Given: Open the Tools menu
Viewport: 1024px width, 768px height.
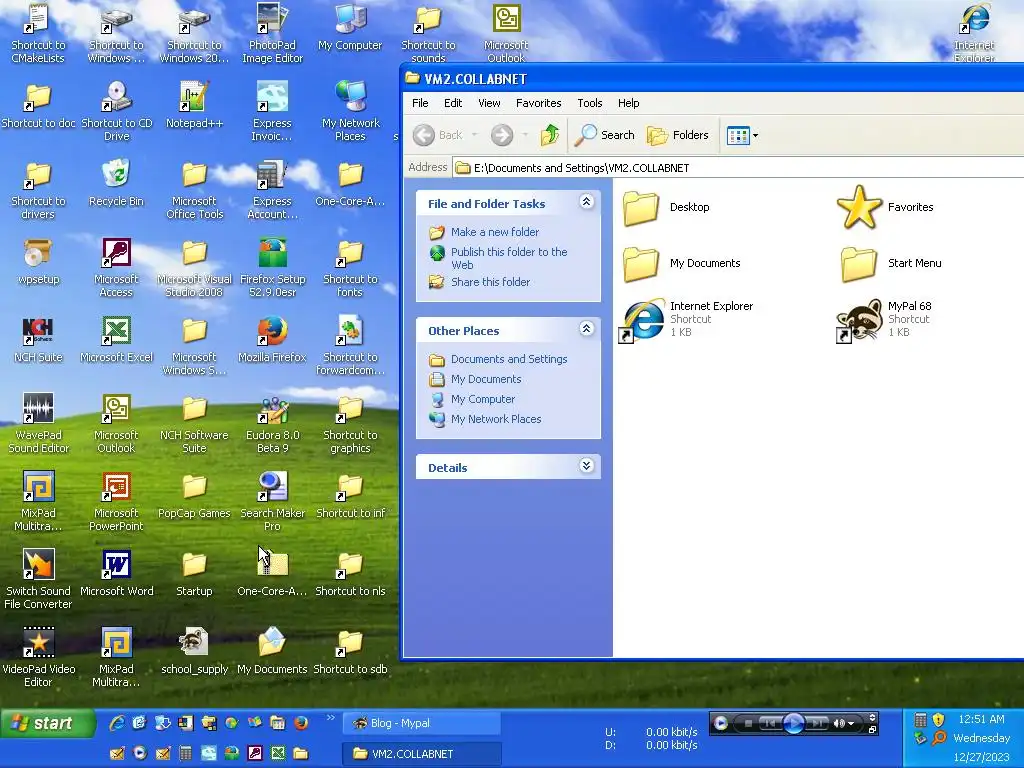Looking at the screenshot, I should 590,103.
